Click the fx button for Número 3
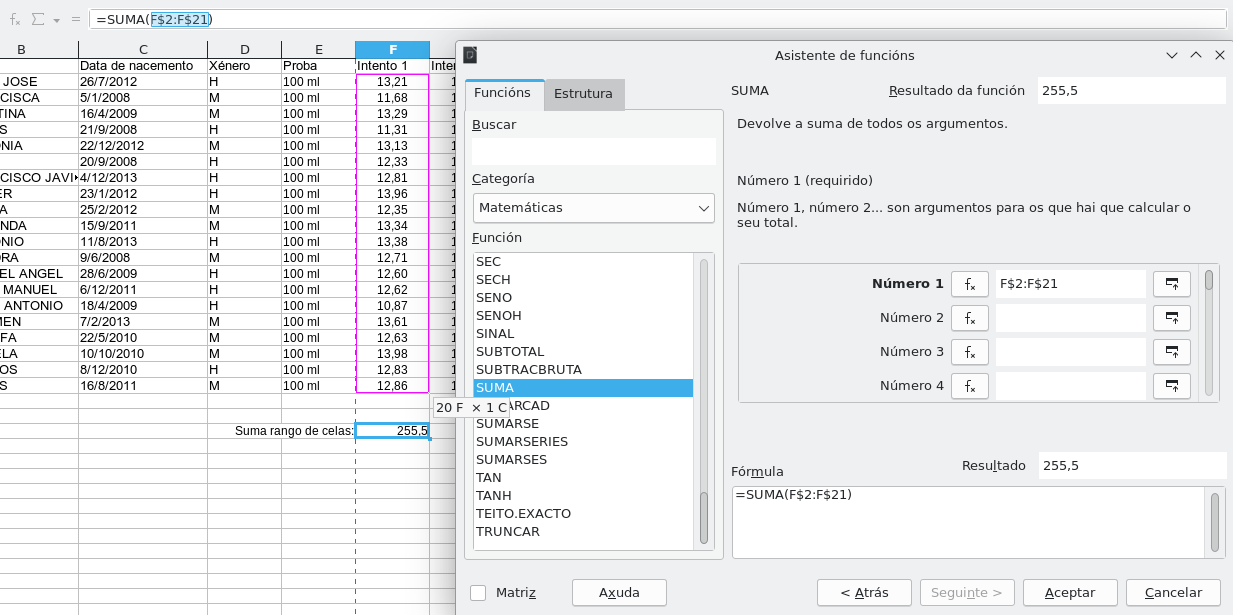The image size is (1233, 615). coord(969,352)
